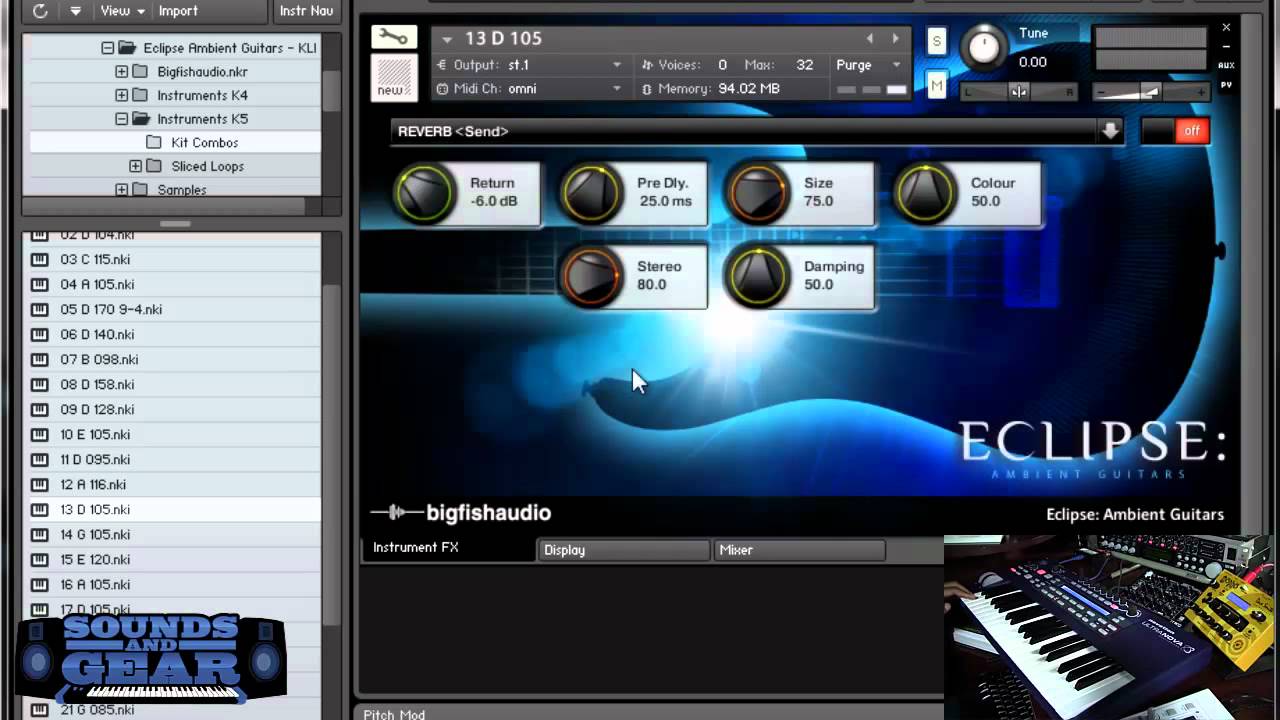Click the Colour knob

925,193
